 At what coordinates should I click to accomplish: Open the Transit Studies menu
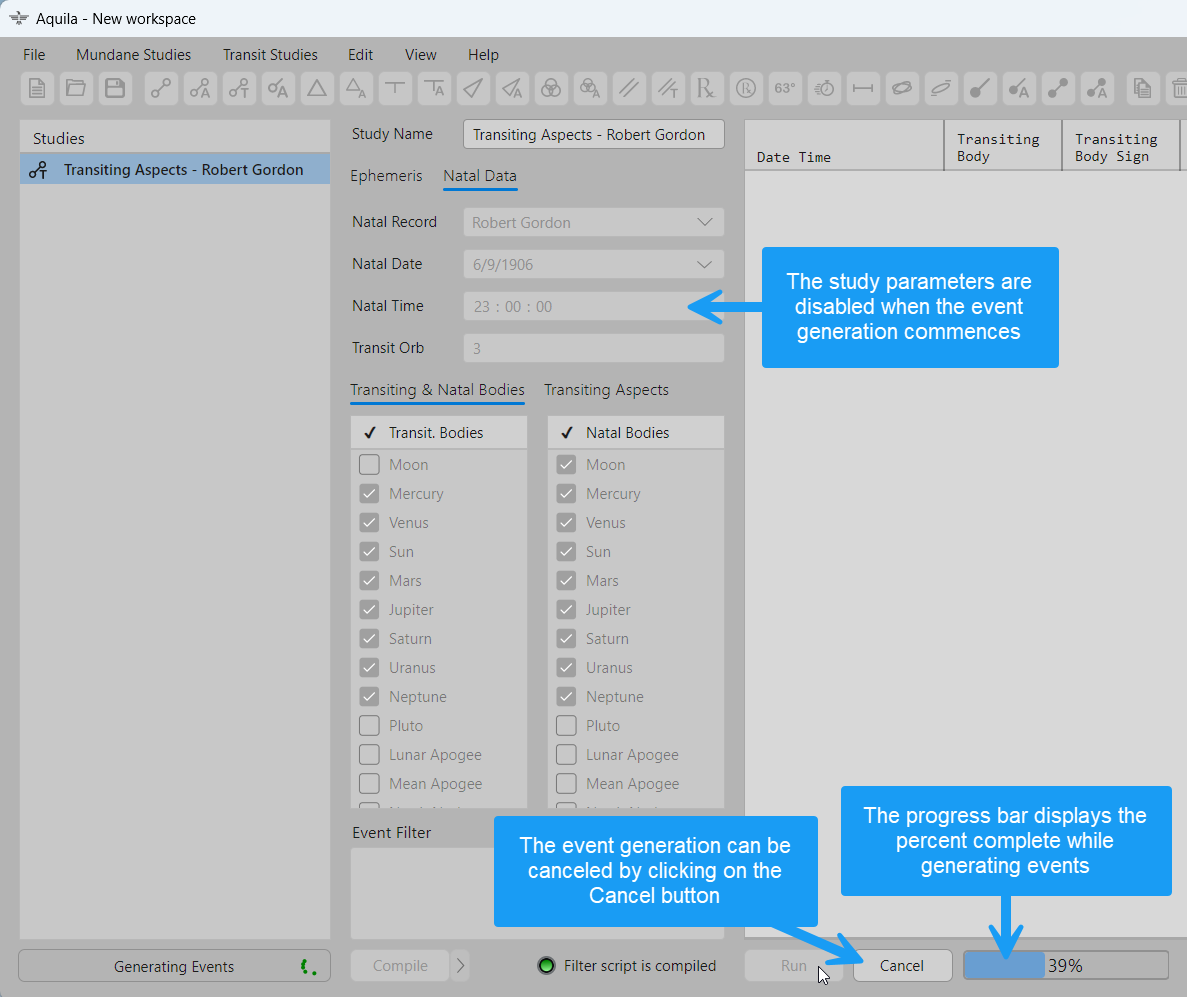click(270, 55)
